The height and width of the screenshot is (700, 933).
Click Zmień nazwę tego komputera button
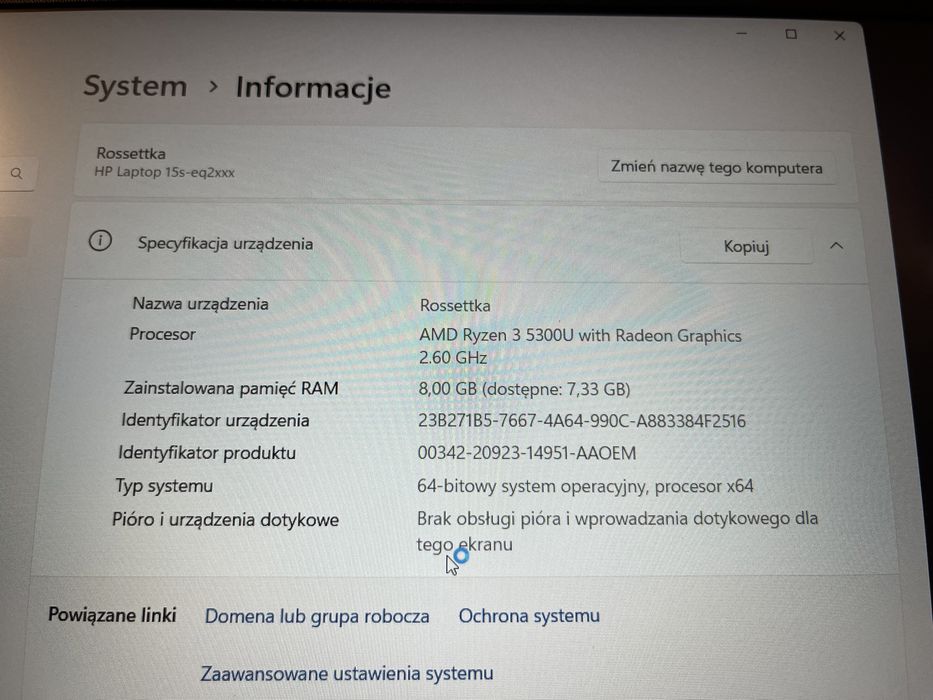pos(716,167)
